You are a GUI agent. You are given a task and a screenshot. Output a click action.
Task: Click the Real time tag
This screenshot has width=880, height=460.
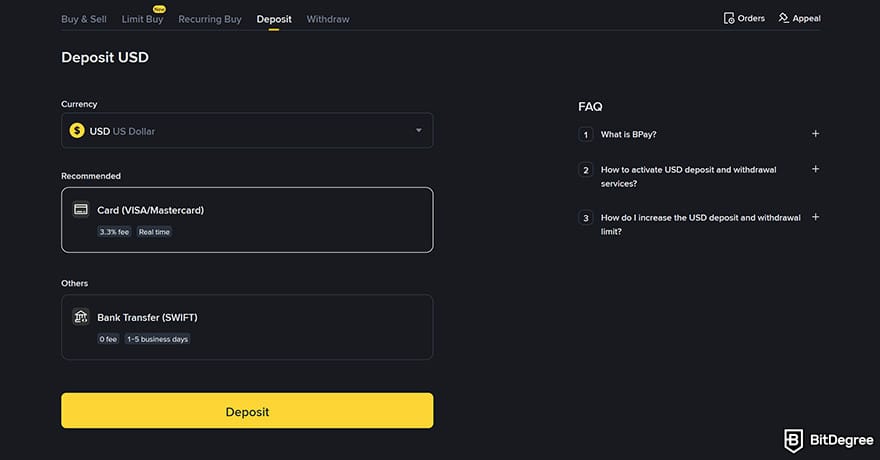(x=154, y=232)
